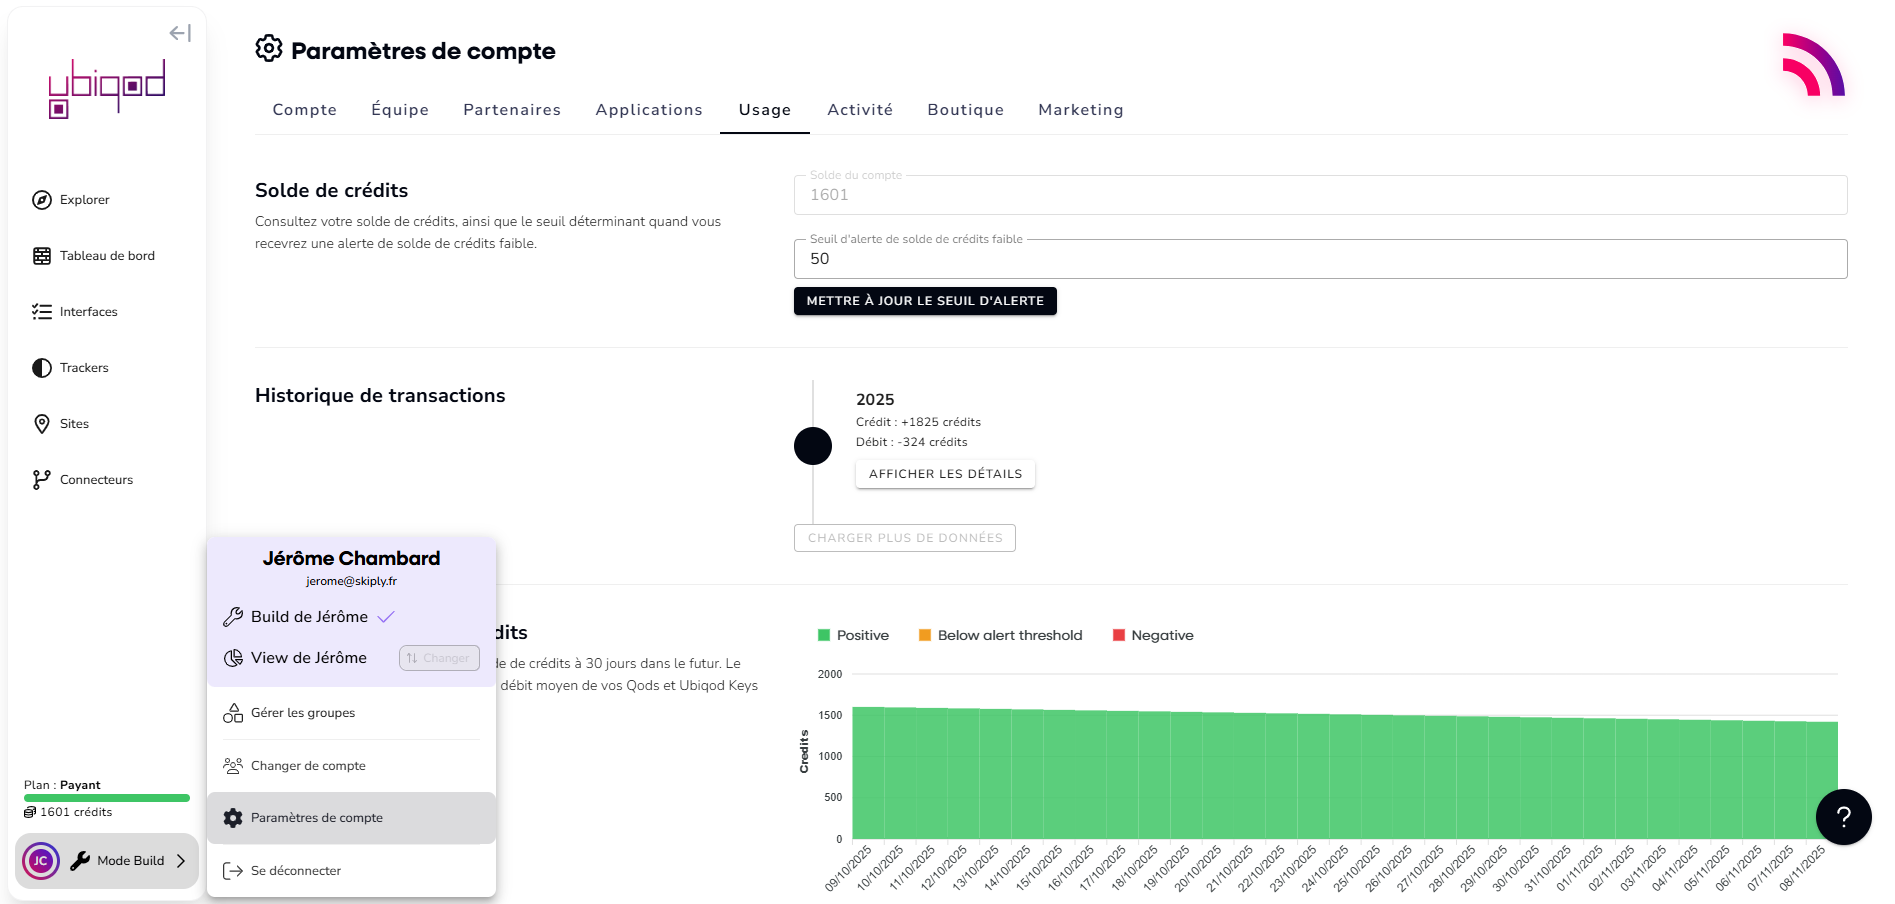Image resolution: width=1895 pixels, height=904 pixels.
Task: Toggle the Below alert threshold legend
Action: (x=1000, y=636)
